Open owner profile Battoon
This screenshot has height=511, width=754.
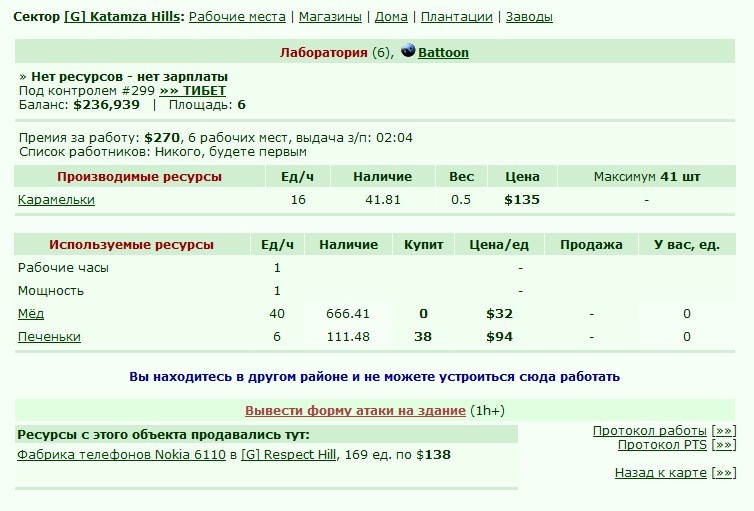(443, 52)
